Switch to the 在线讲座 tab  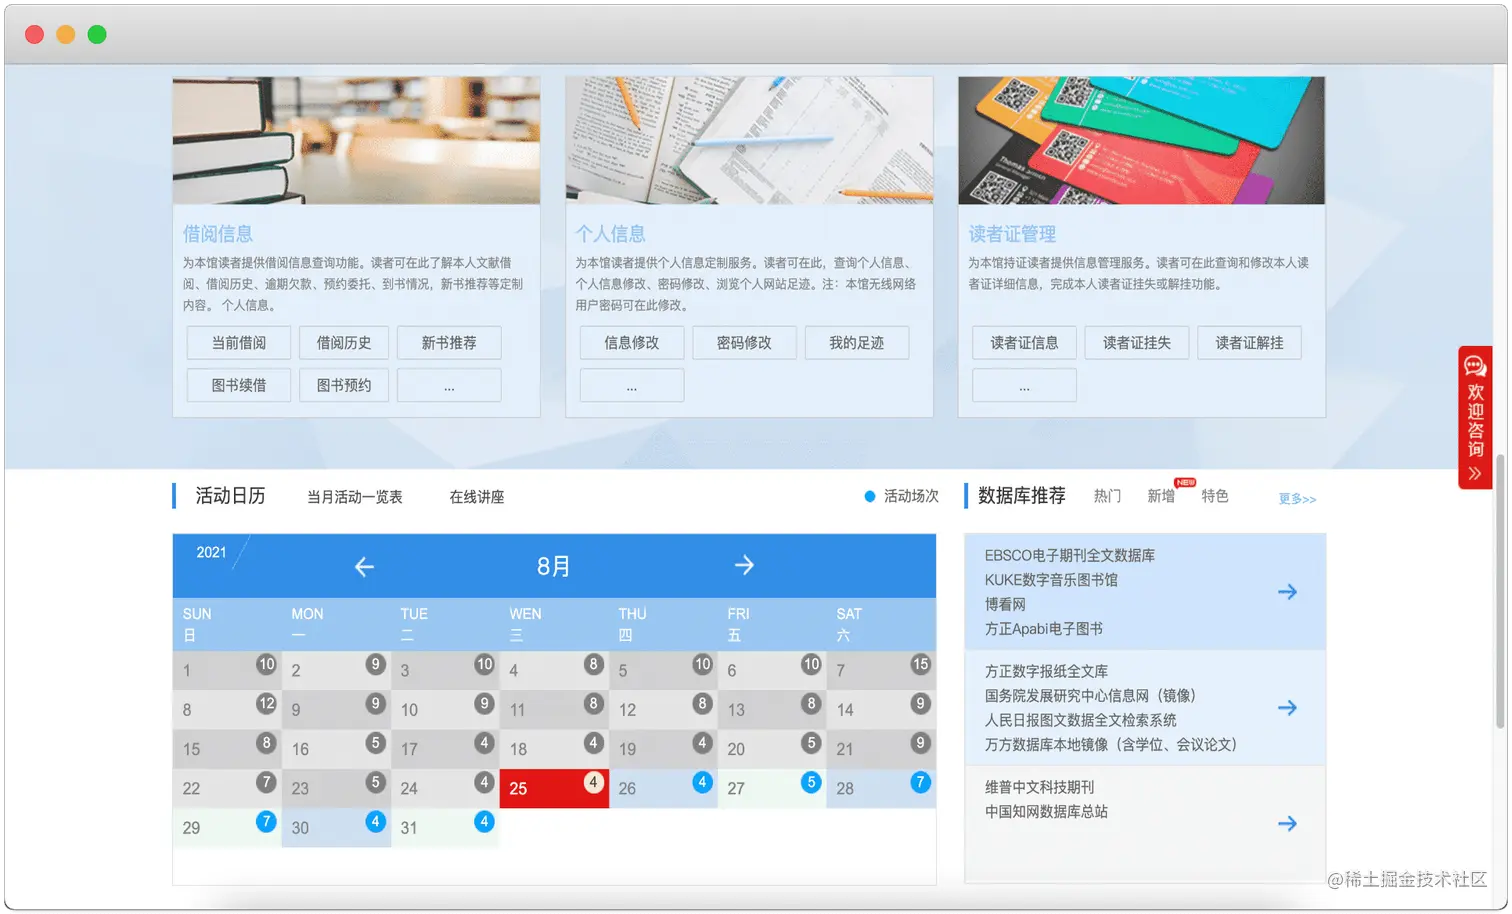(x=476, y=496)
